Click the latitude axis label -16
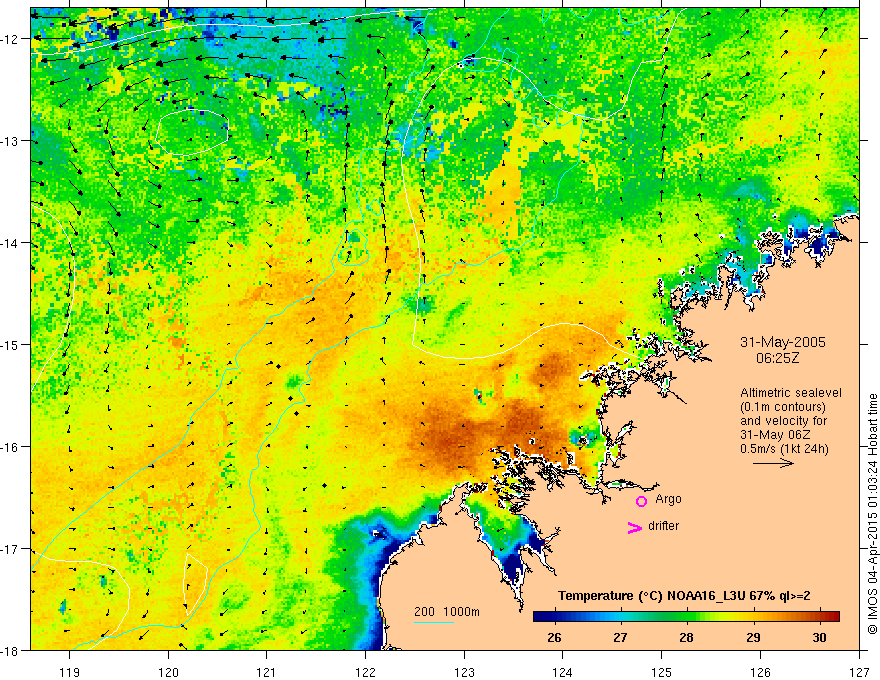The width and height of the screenshot is (880, 680). point(11,447)
